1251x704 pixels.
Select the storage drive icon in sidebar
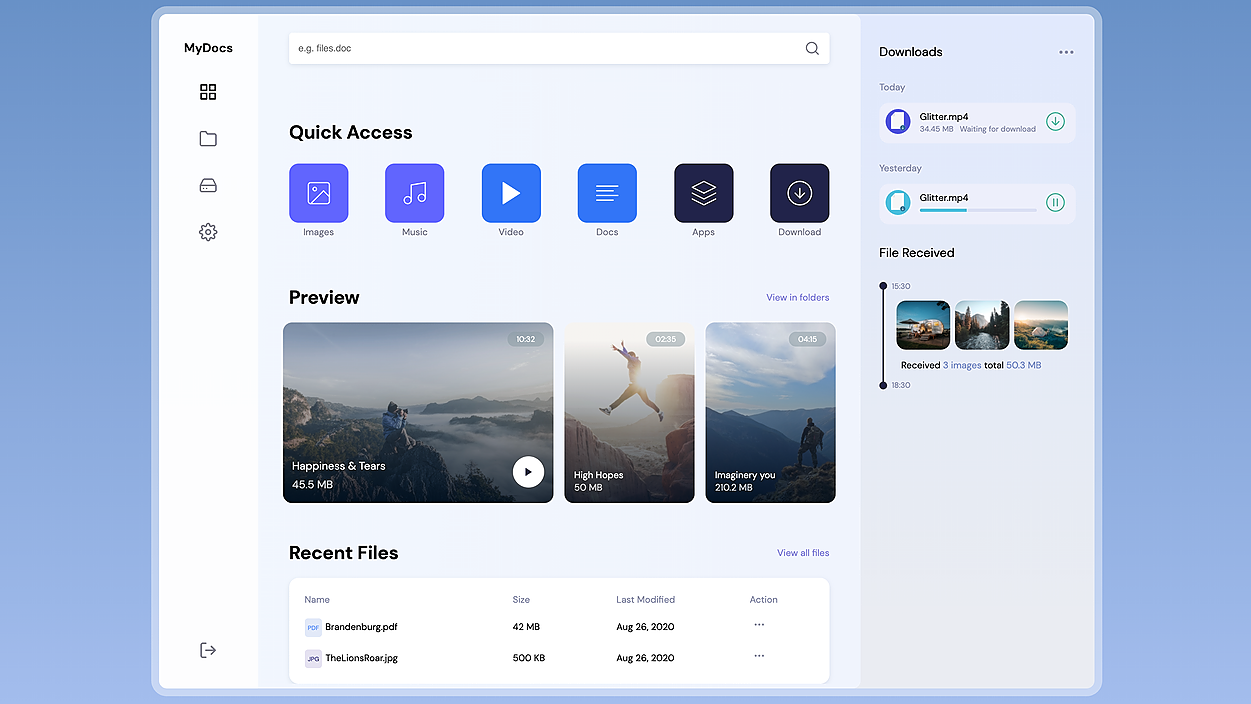[207, 185]
